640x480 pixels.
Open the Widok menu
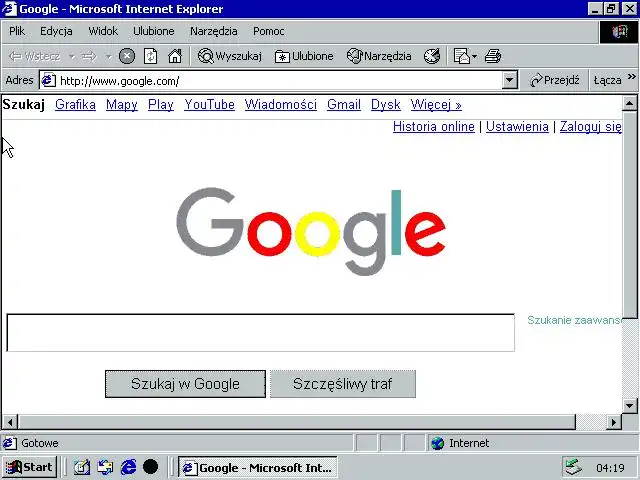coord(103,31)
